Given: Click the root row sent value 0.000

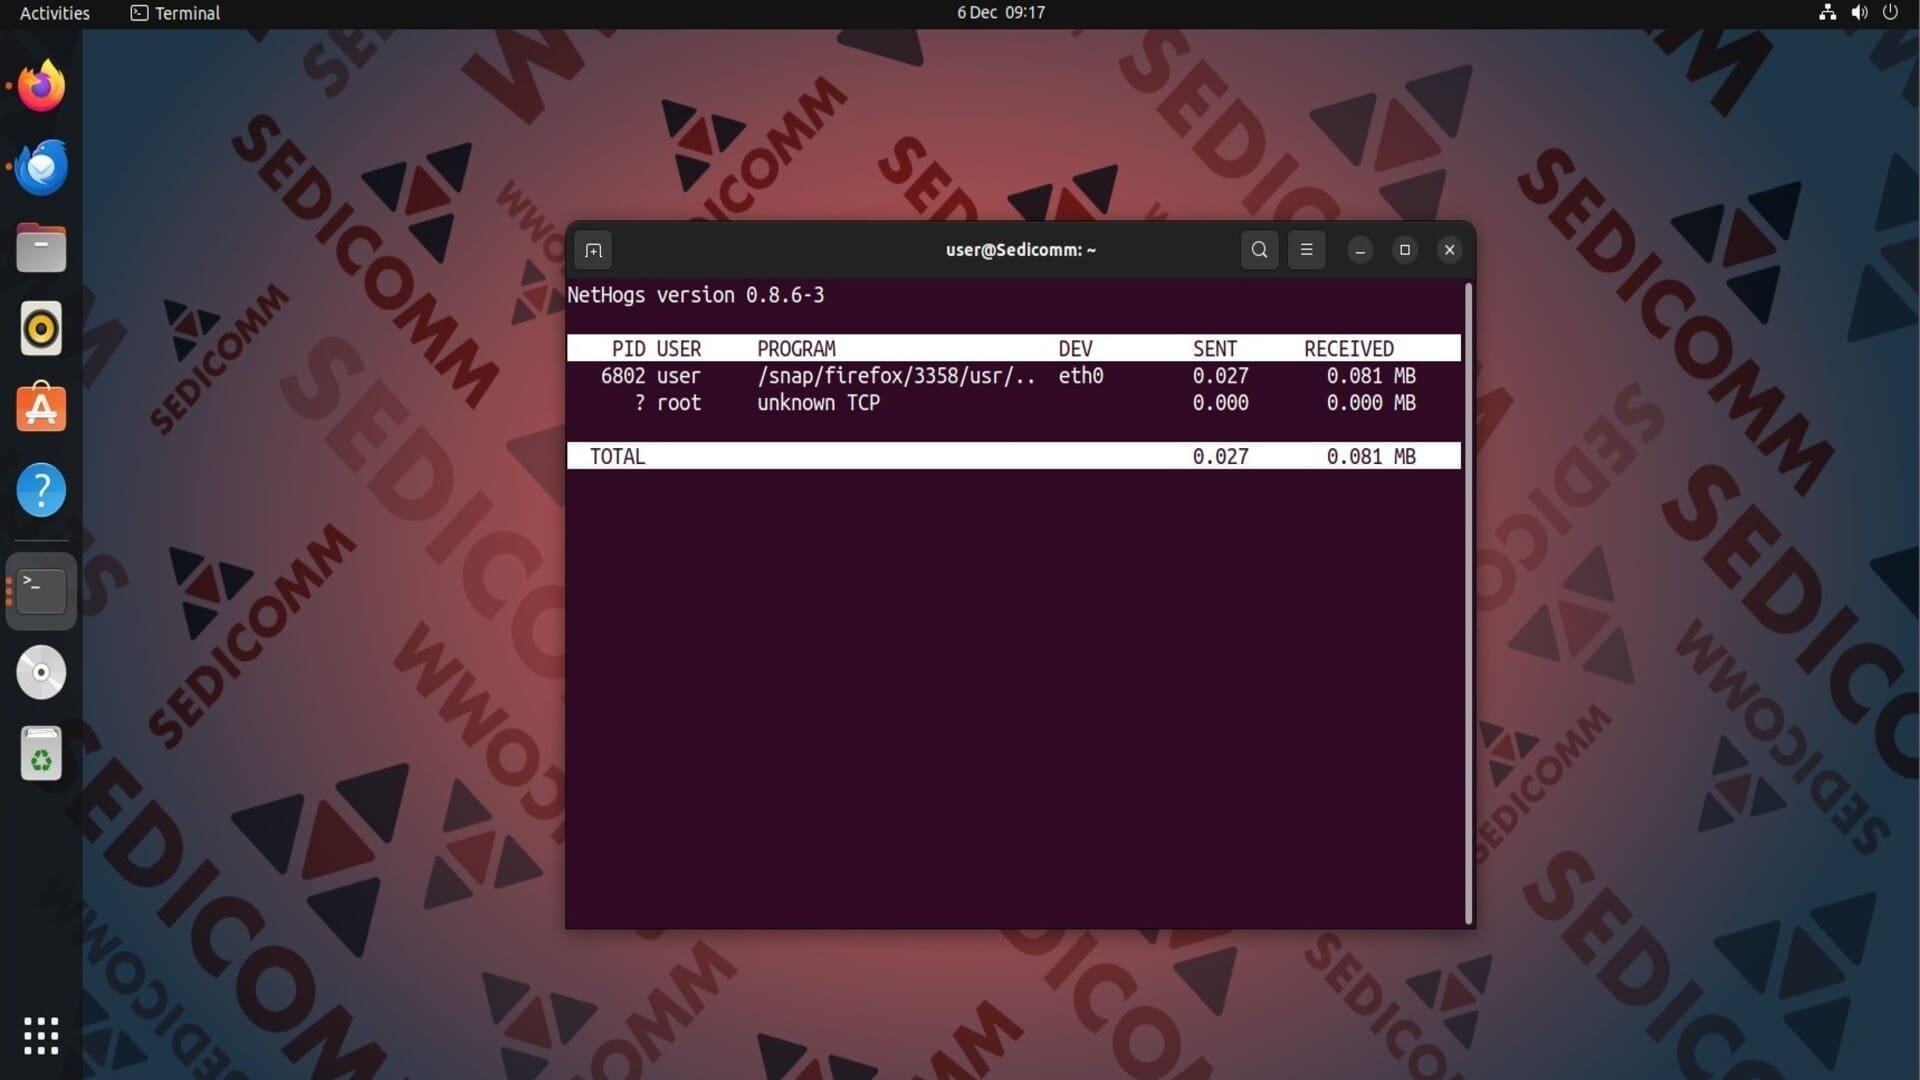Looking at the screenshot, I should tap(1220, 403).
